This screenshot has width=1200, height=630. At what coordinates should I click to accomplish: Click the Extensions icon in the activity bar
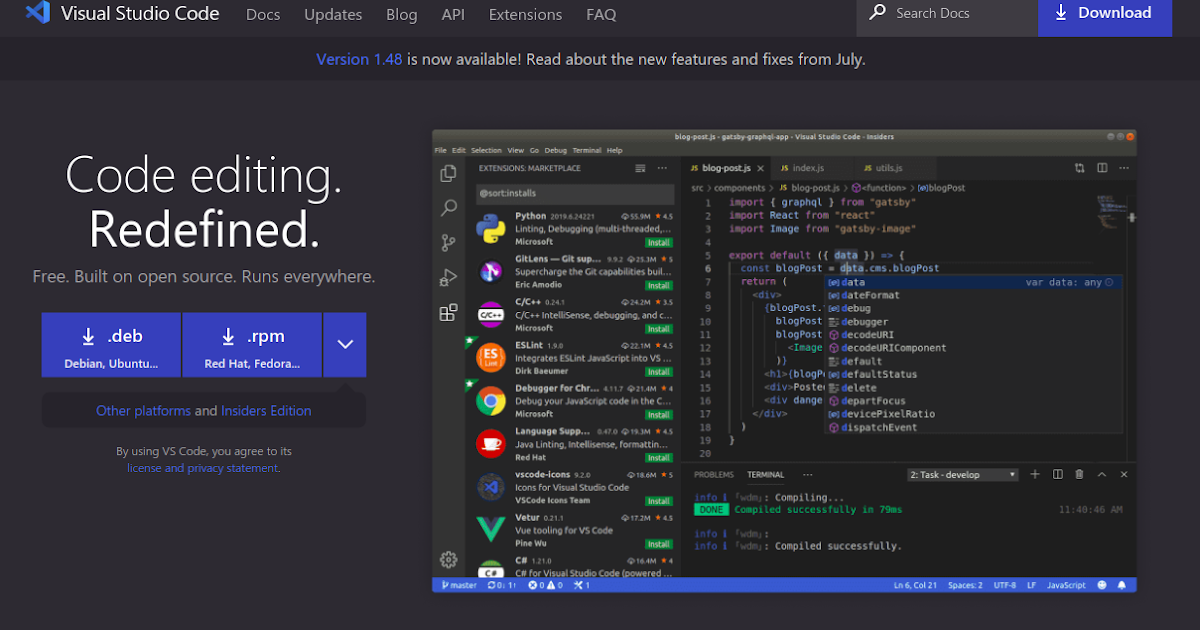[449, 312]
